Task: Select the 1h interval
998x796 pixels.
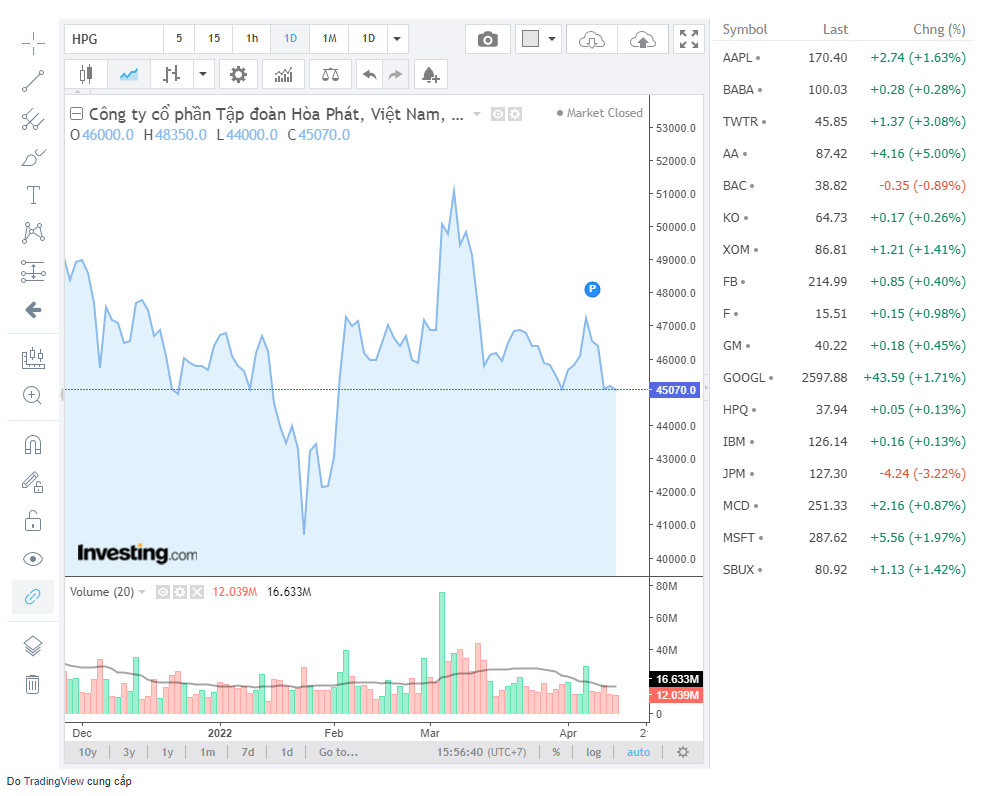Action: point(252,39)
